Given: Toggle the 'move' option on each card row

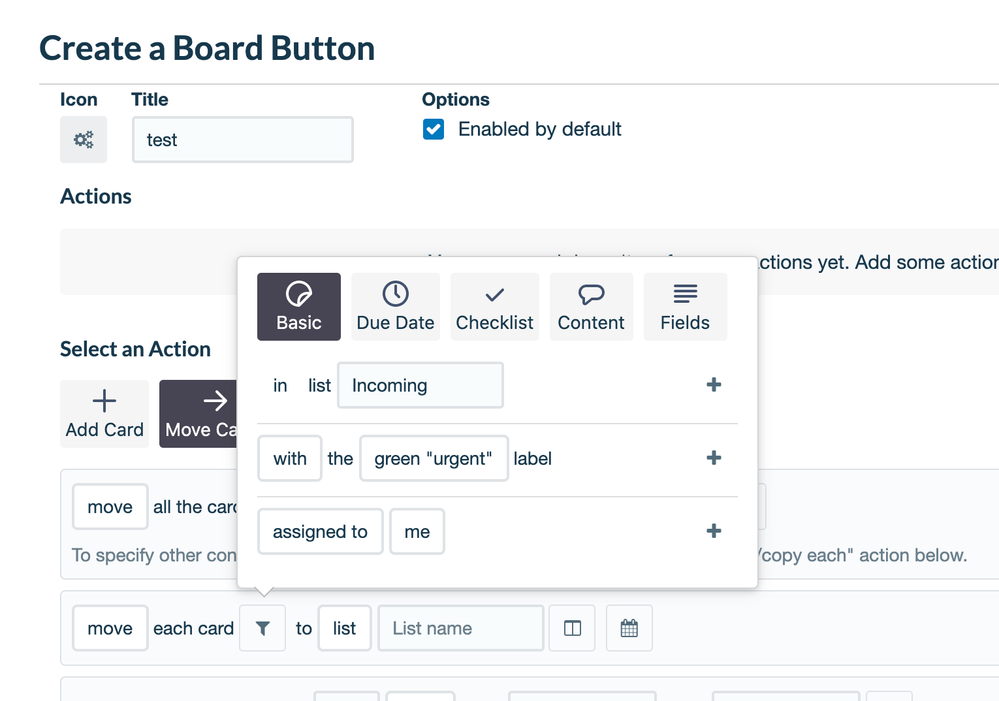Looking at the screenshot, I should point(110,629).
